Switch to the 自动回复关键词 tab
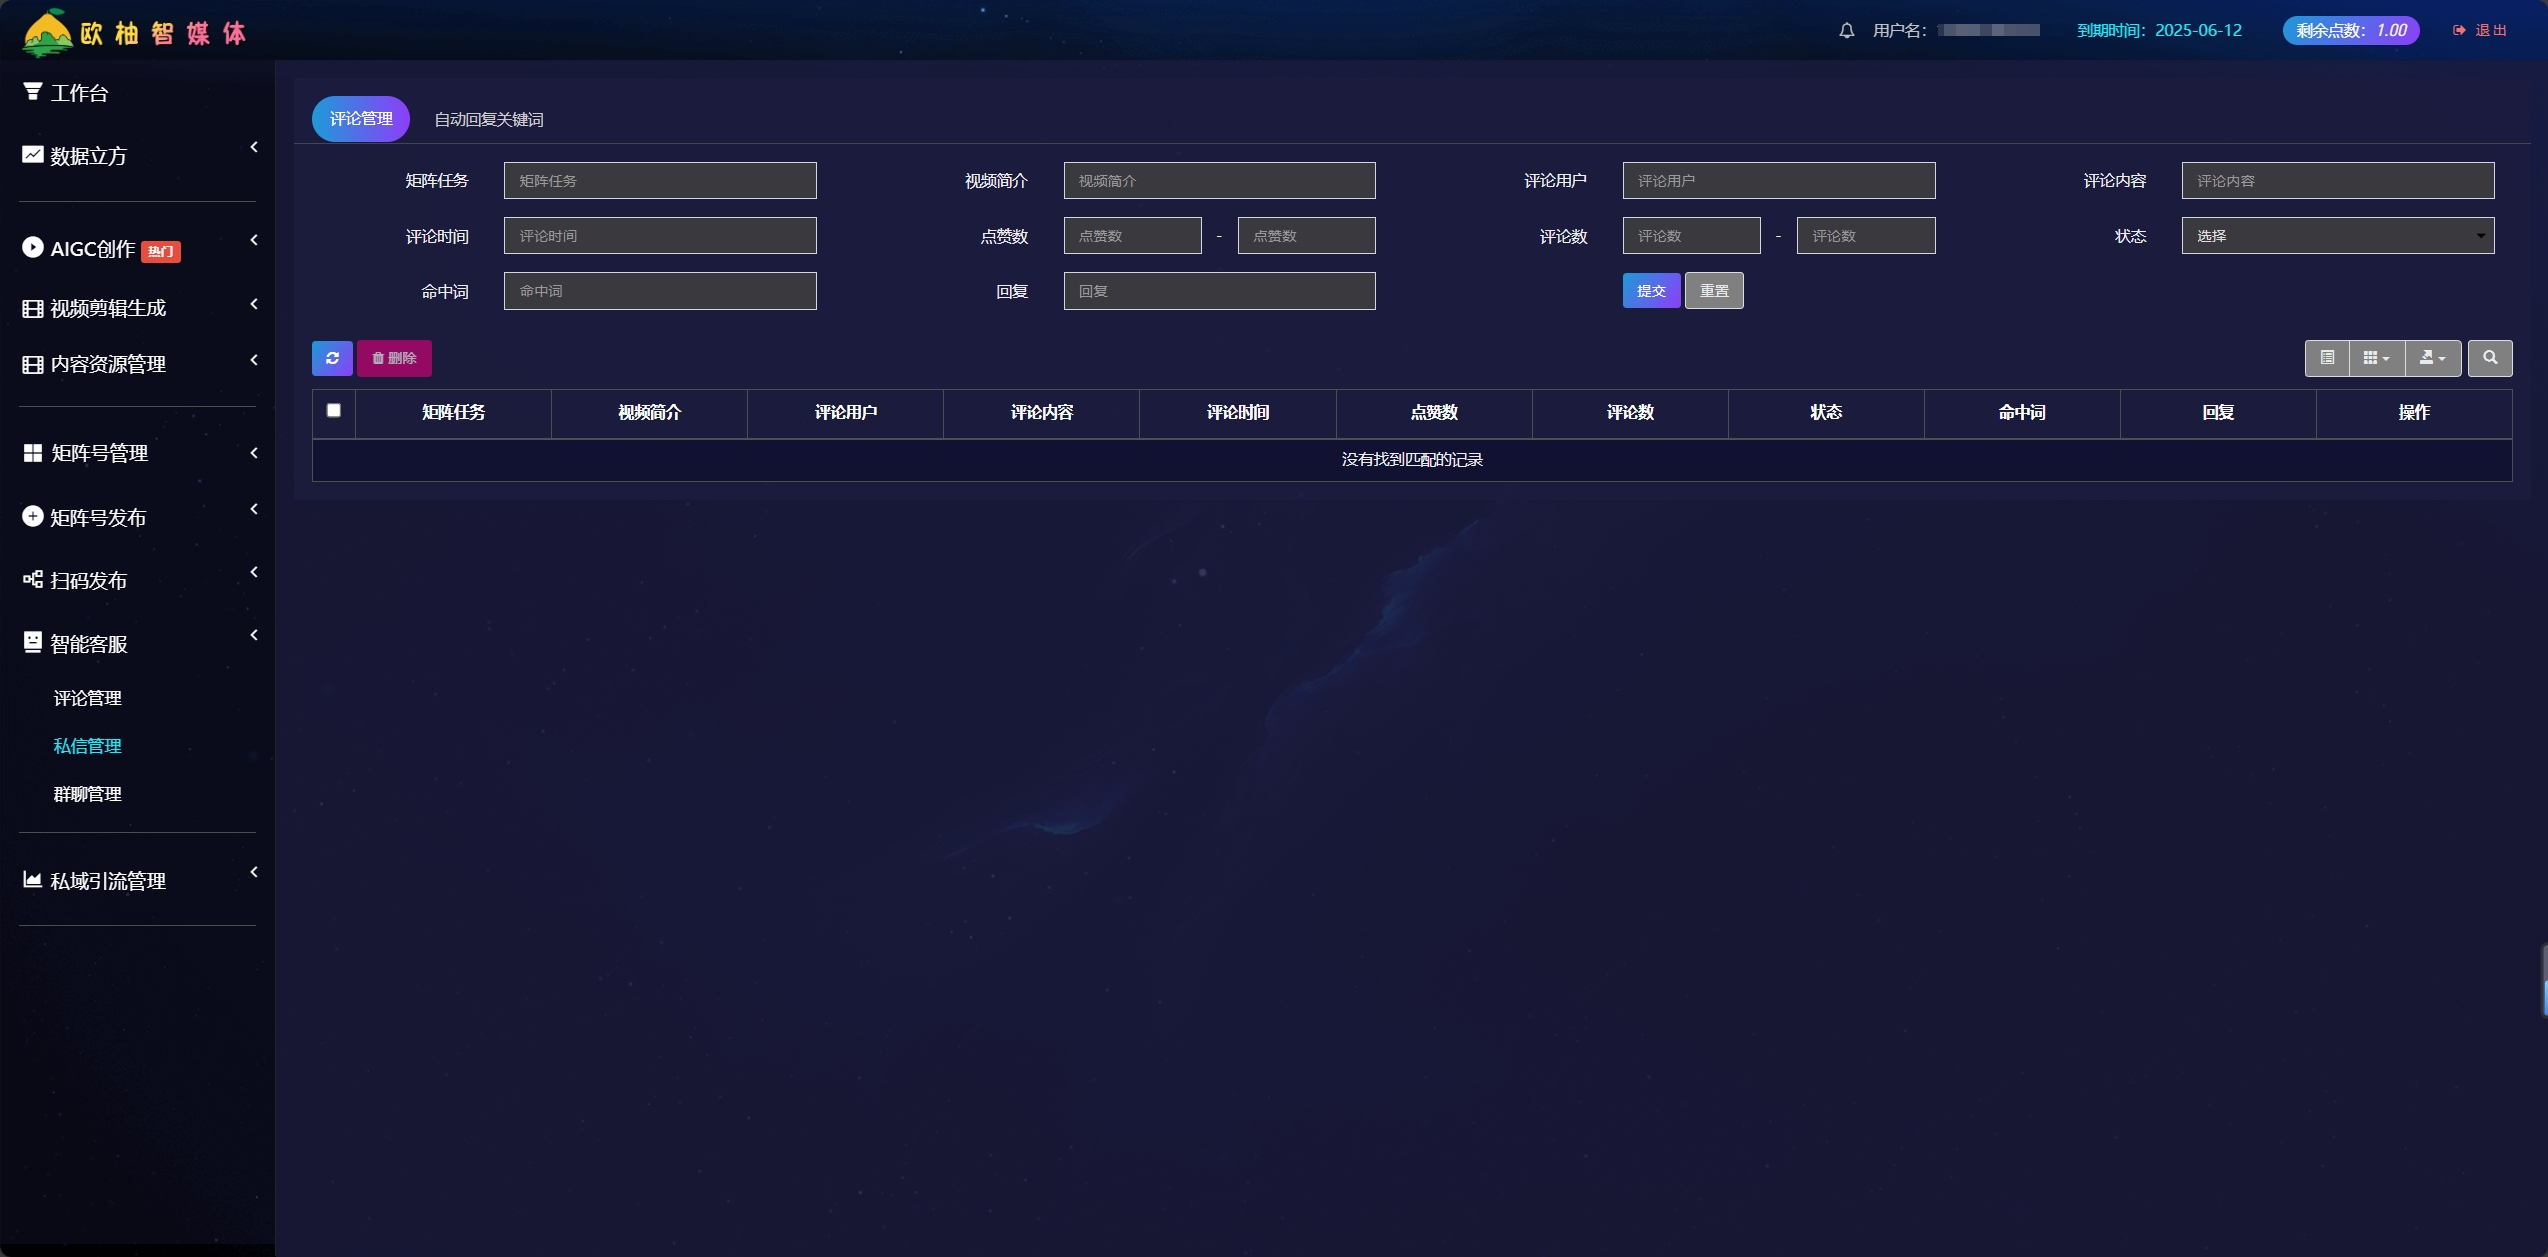The height and width of the screenshot is (1257, 2548). click(x=489, y=120)
